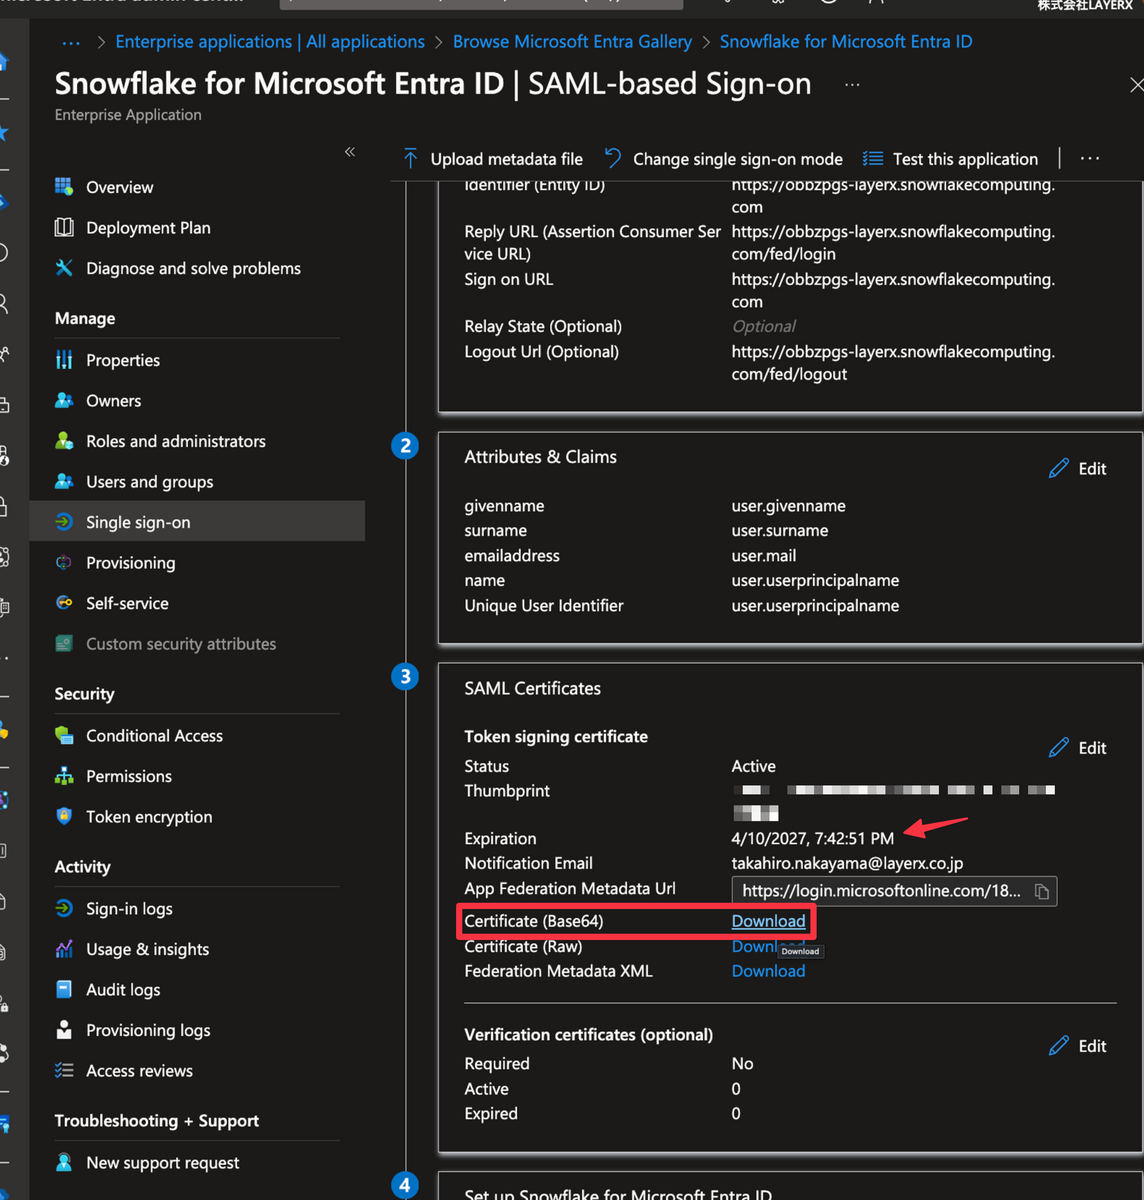This screenshot has height=1200, width=1144.
Task: Close the blade with the X button
Action: 1135,85
